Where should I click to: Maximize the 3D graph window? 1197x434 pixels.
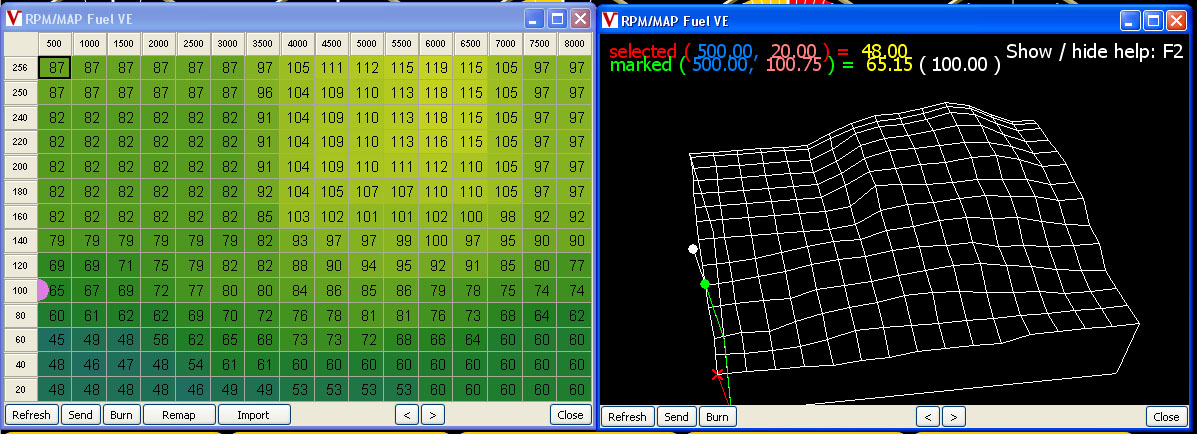click(1154, 19)
